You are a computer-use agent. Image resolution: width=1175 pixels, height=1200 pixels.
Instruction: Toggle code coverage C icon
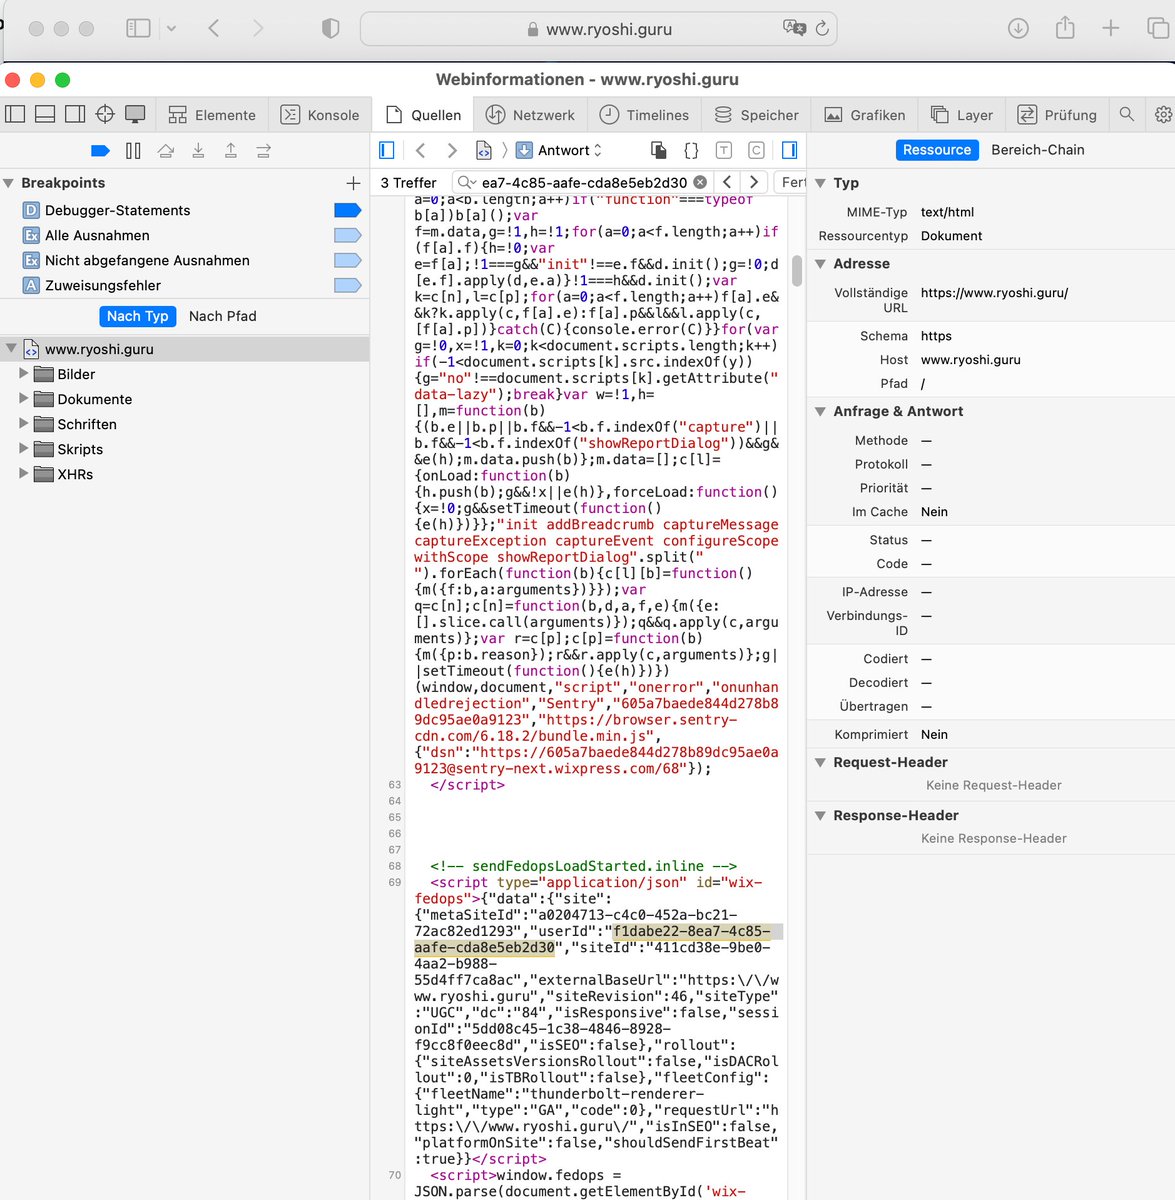click(x=756, y=150)
